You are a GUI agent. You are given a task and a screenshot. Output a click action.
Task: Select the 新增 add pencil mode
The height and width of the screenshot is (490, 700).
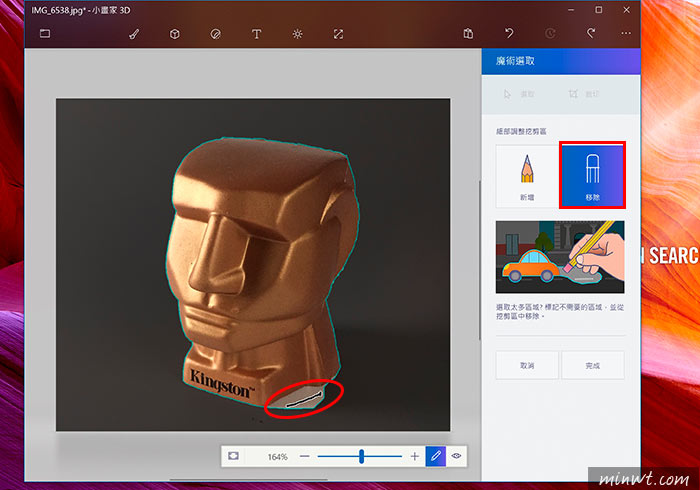527,176
